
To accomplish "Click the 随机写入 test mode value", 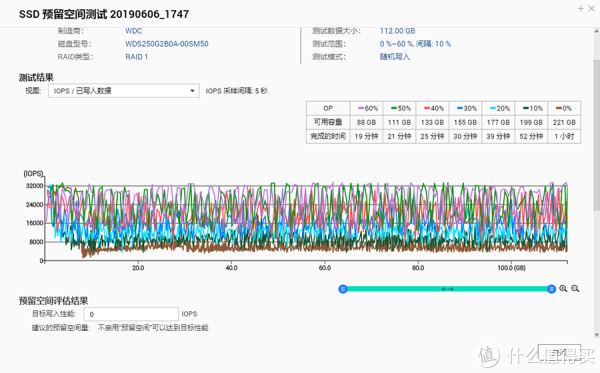I will tap(395, 57).
